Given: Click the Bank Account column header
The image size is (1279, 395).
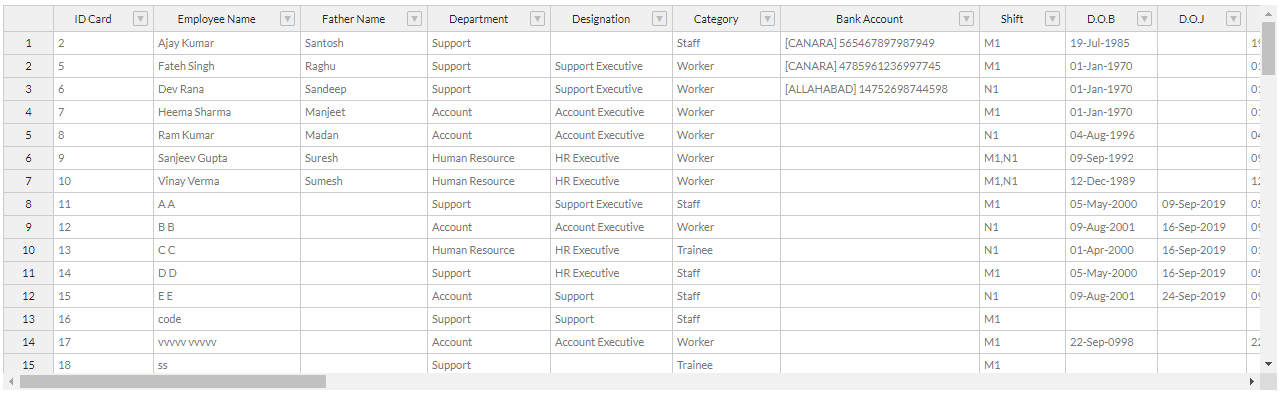Looking at the screenshot, I should (869, 19).
